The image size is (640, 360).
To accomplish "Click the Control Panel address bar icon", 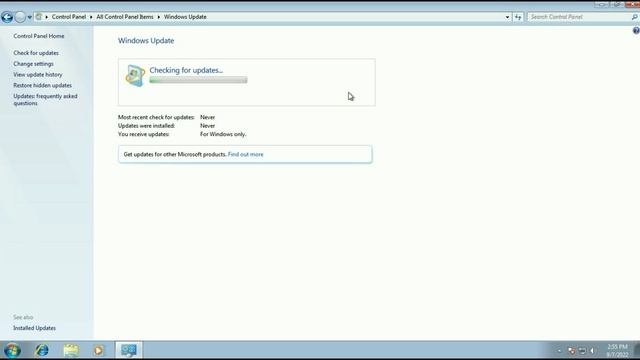I will (39, 17).
